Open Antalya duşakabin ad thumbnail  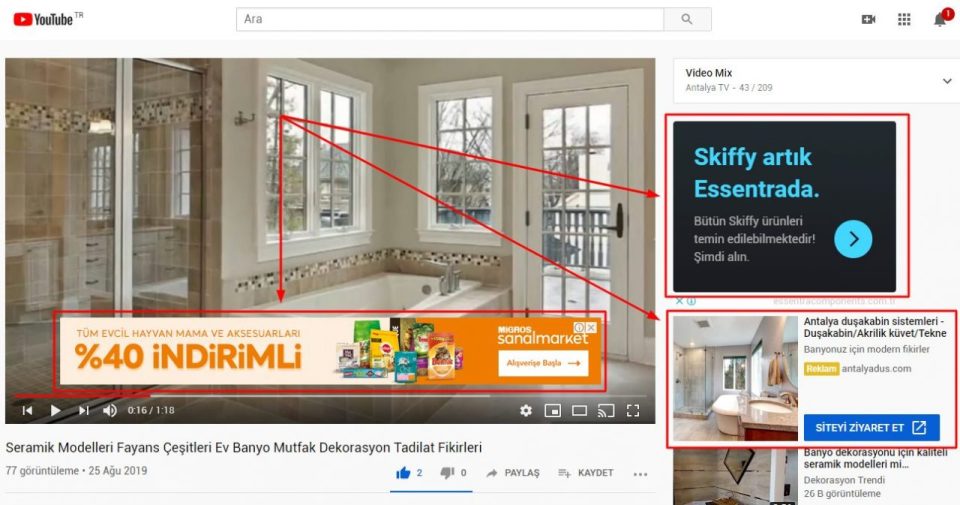pos(735,378)
